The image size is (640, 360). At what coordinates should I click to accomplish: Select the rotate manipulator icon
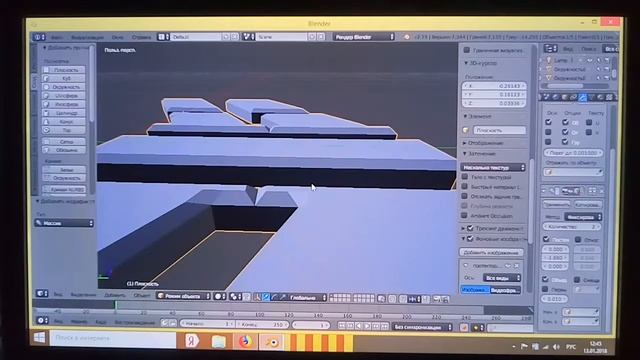click(274, 297)
